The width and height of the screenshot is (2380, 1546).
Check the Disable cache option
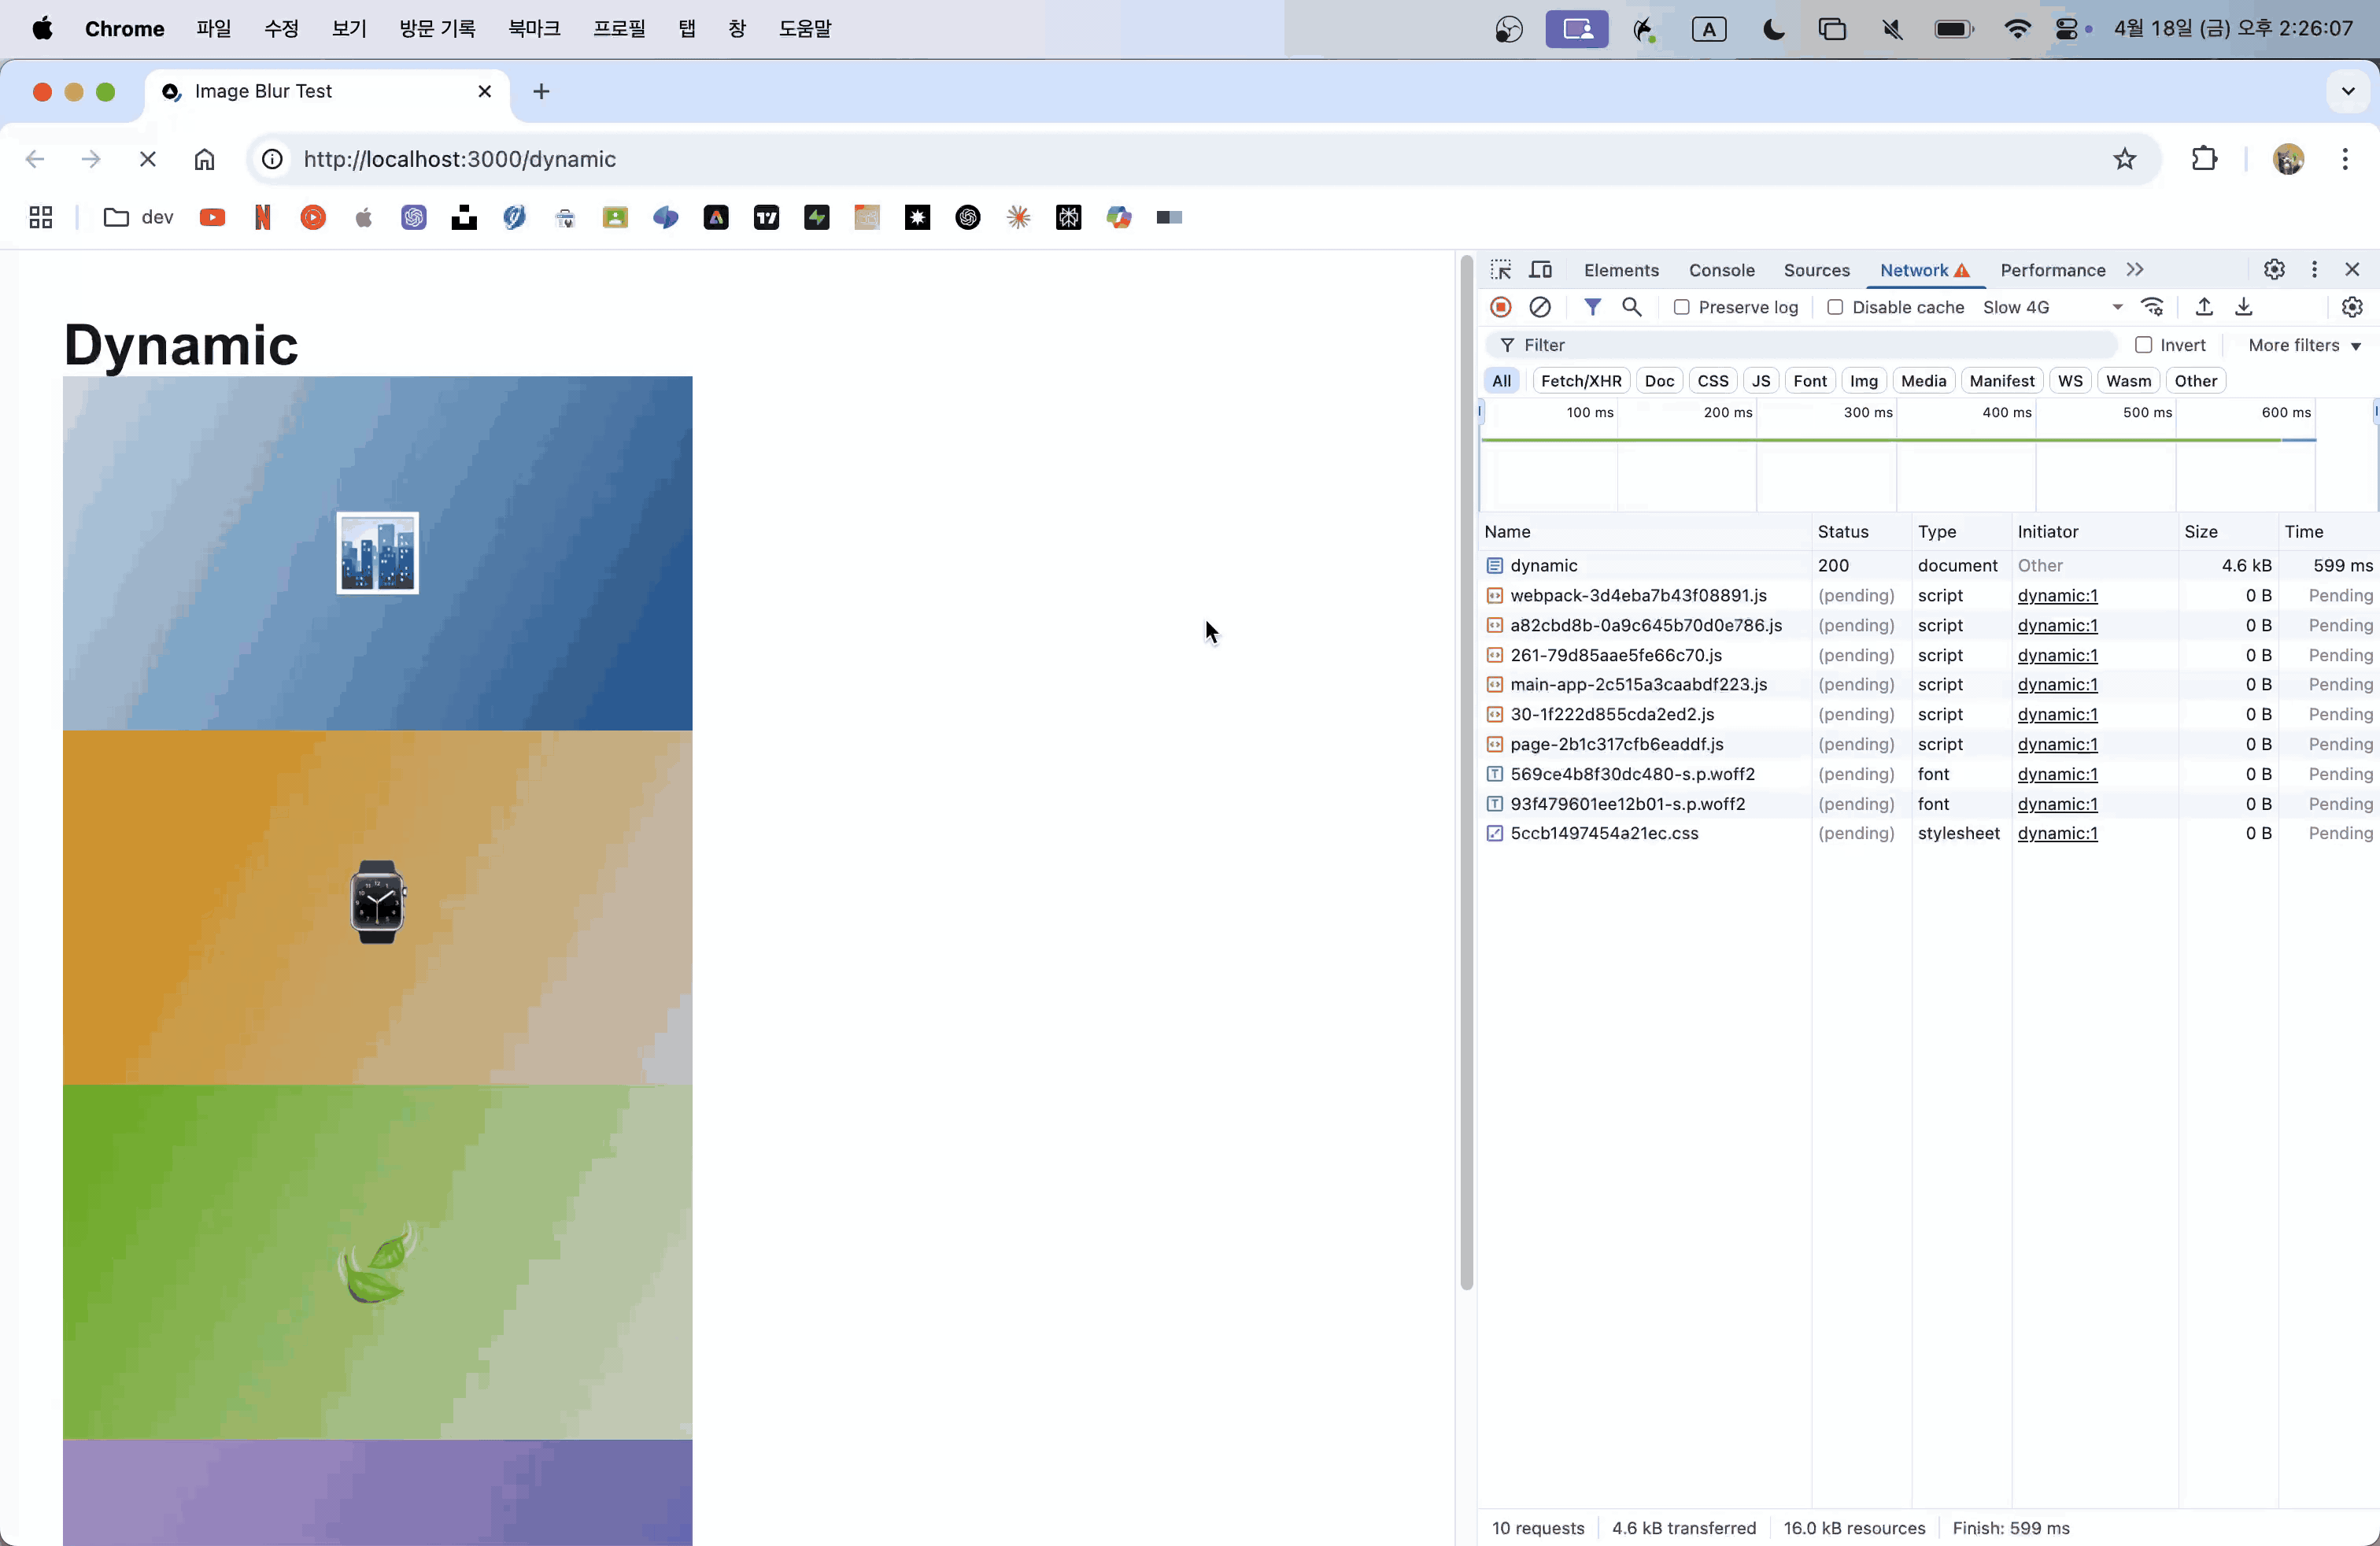click(1835, 307)
